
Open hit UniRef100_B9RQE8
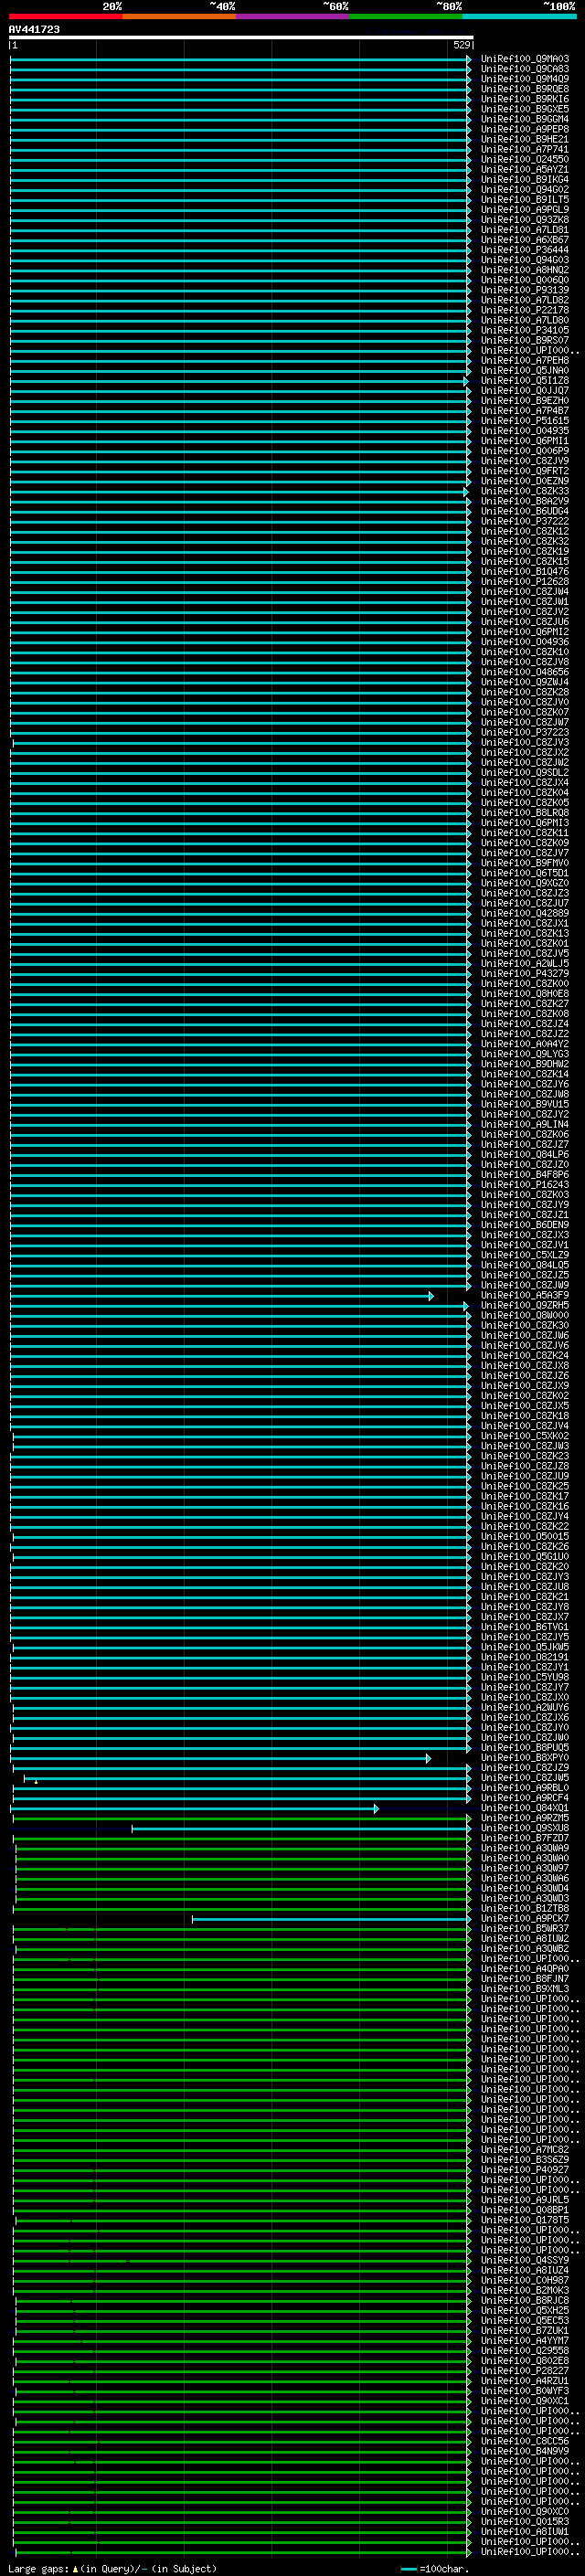pyautogui.click(x=525, y=89)
